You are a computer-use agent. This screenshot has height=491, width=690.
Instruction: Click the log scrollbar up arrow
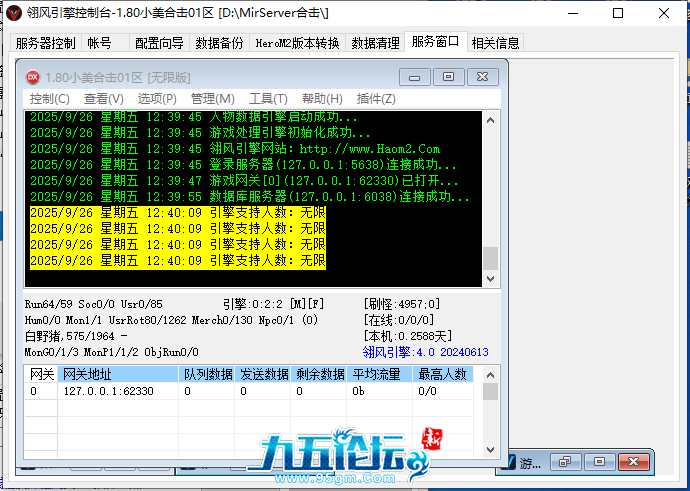click(490, 120)
